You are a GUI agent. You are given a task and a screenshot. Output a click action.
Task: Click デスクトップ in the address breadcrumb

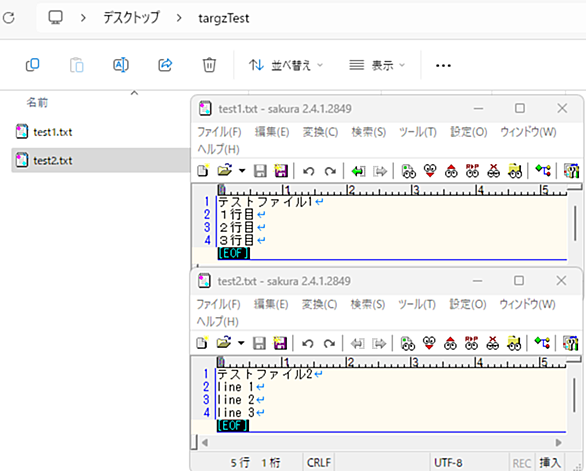tap(131, 18)
